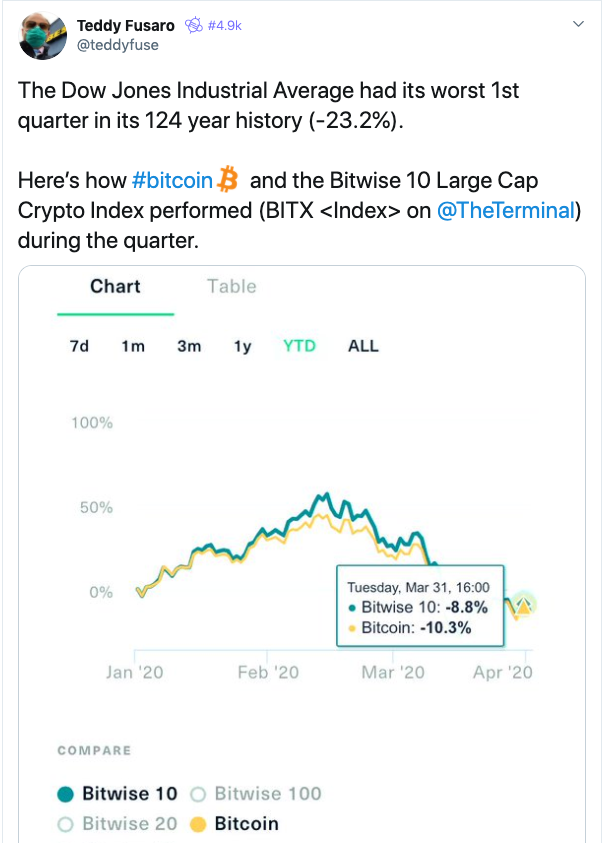Click the badge icon beside Teddy Fusaro
Screen dimensions: 604x843
[x=194, y=25]
